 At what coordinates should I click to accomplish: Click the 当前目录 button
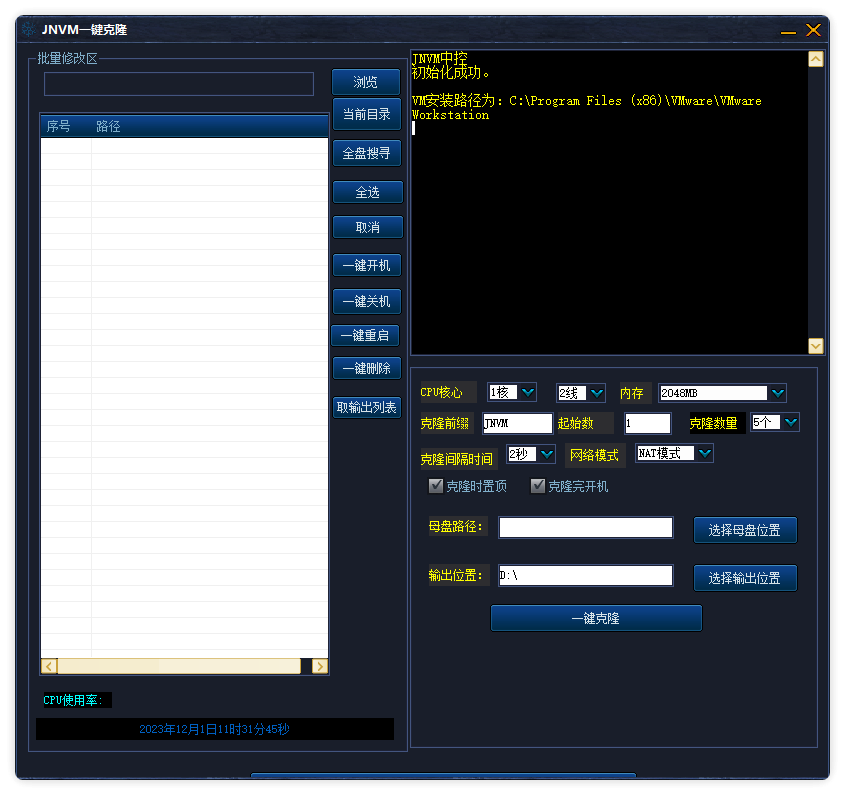[367, 114]
